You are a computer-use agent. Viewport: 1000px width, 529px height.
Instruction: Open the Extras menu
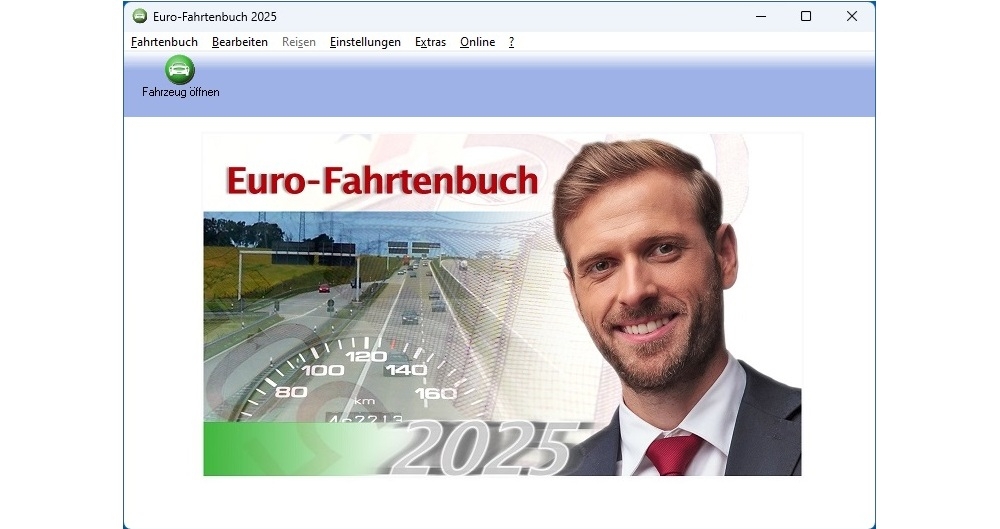(x=430, y=42)
